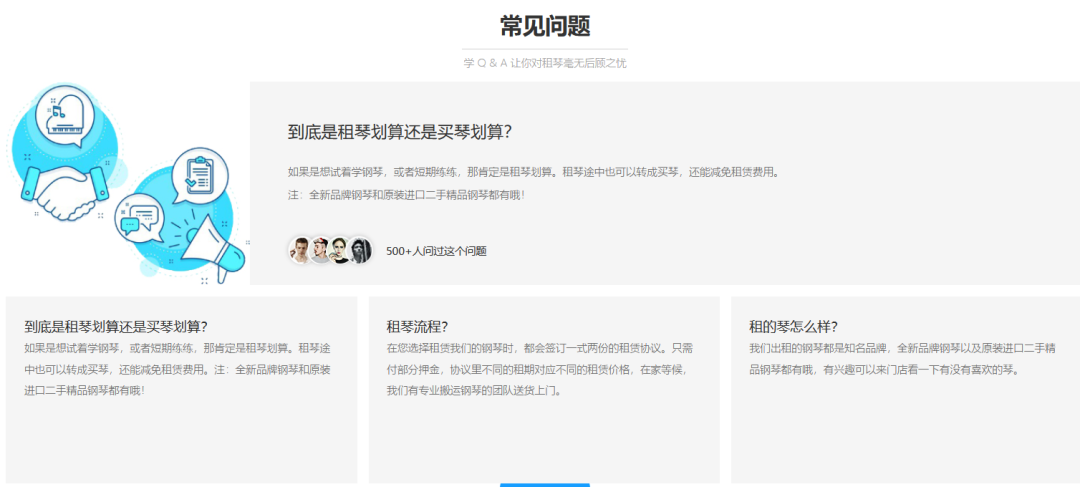Select the 租琴流程 question card title
Image resolution: width=1080 pixels, height=487 pixels.
[417, 326]
